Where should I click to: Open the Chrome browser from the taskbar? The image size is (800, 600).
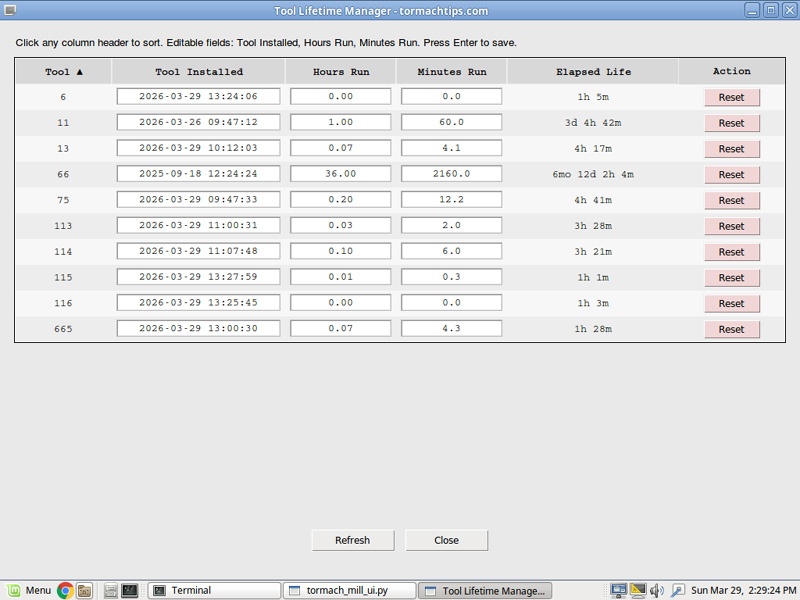[65, 590]
